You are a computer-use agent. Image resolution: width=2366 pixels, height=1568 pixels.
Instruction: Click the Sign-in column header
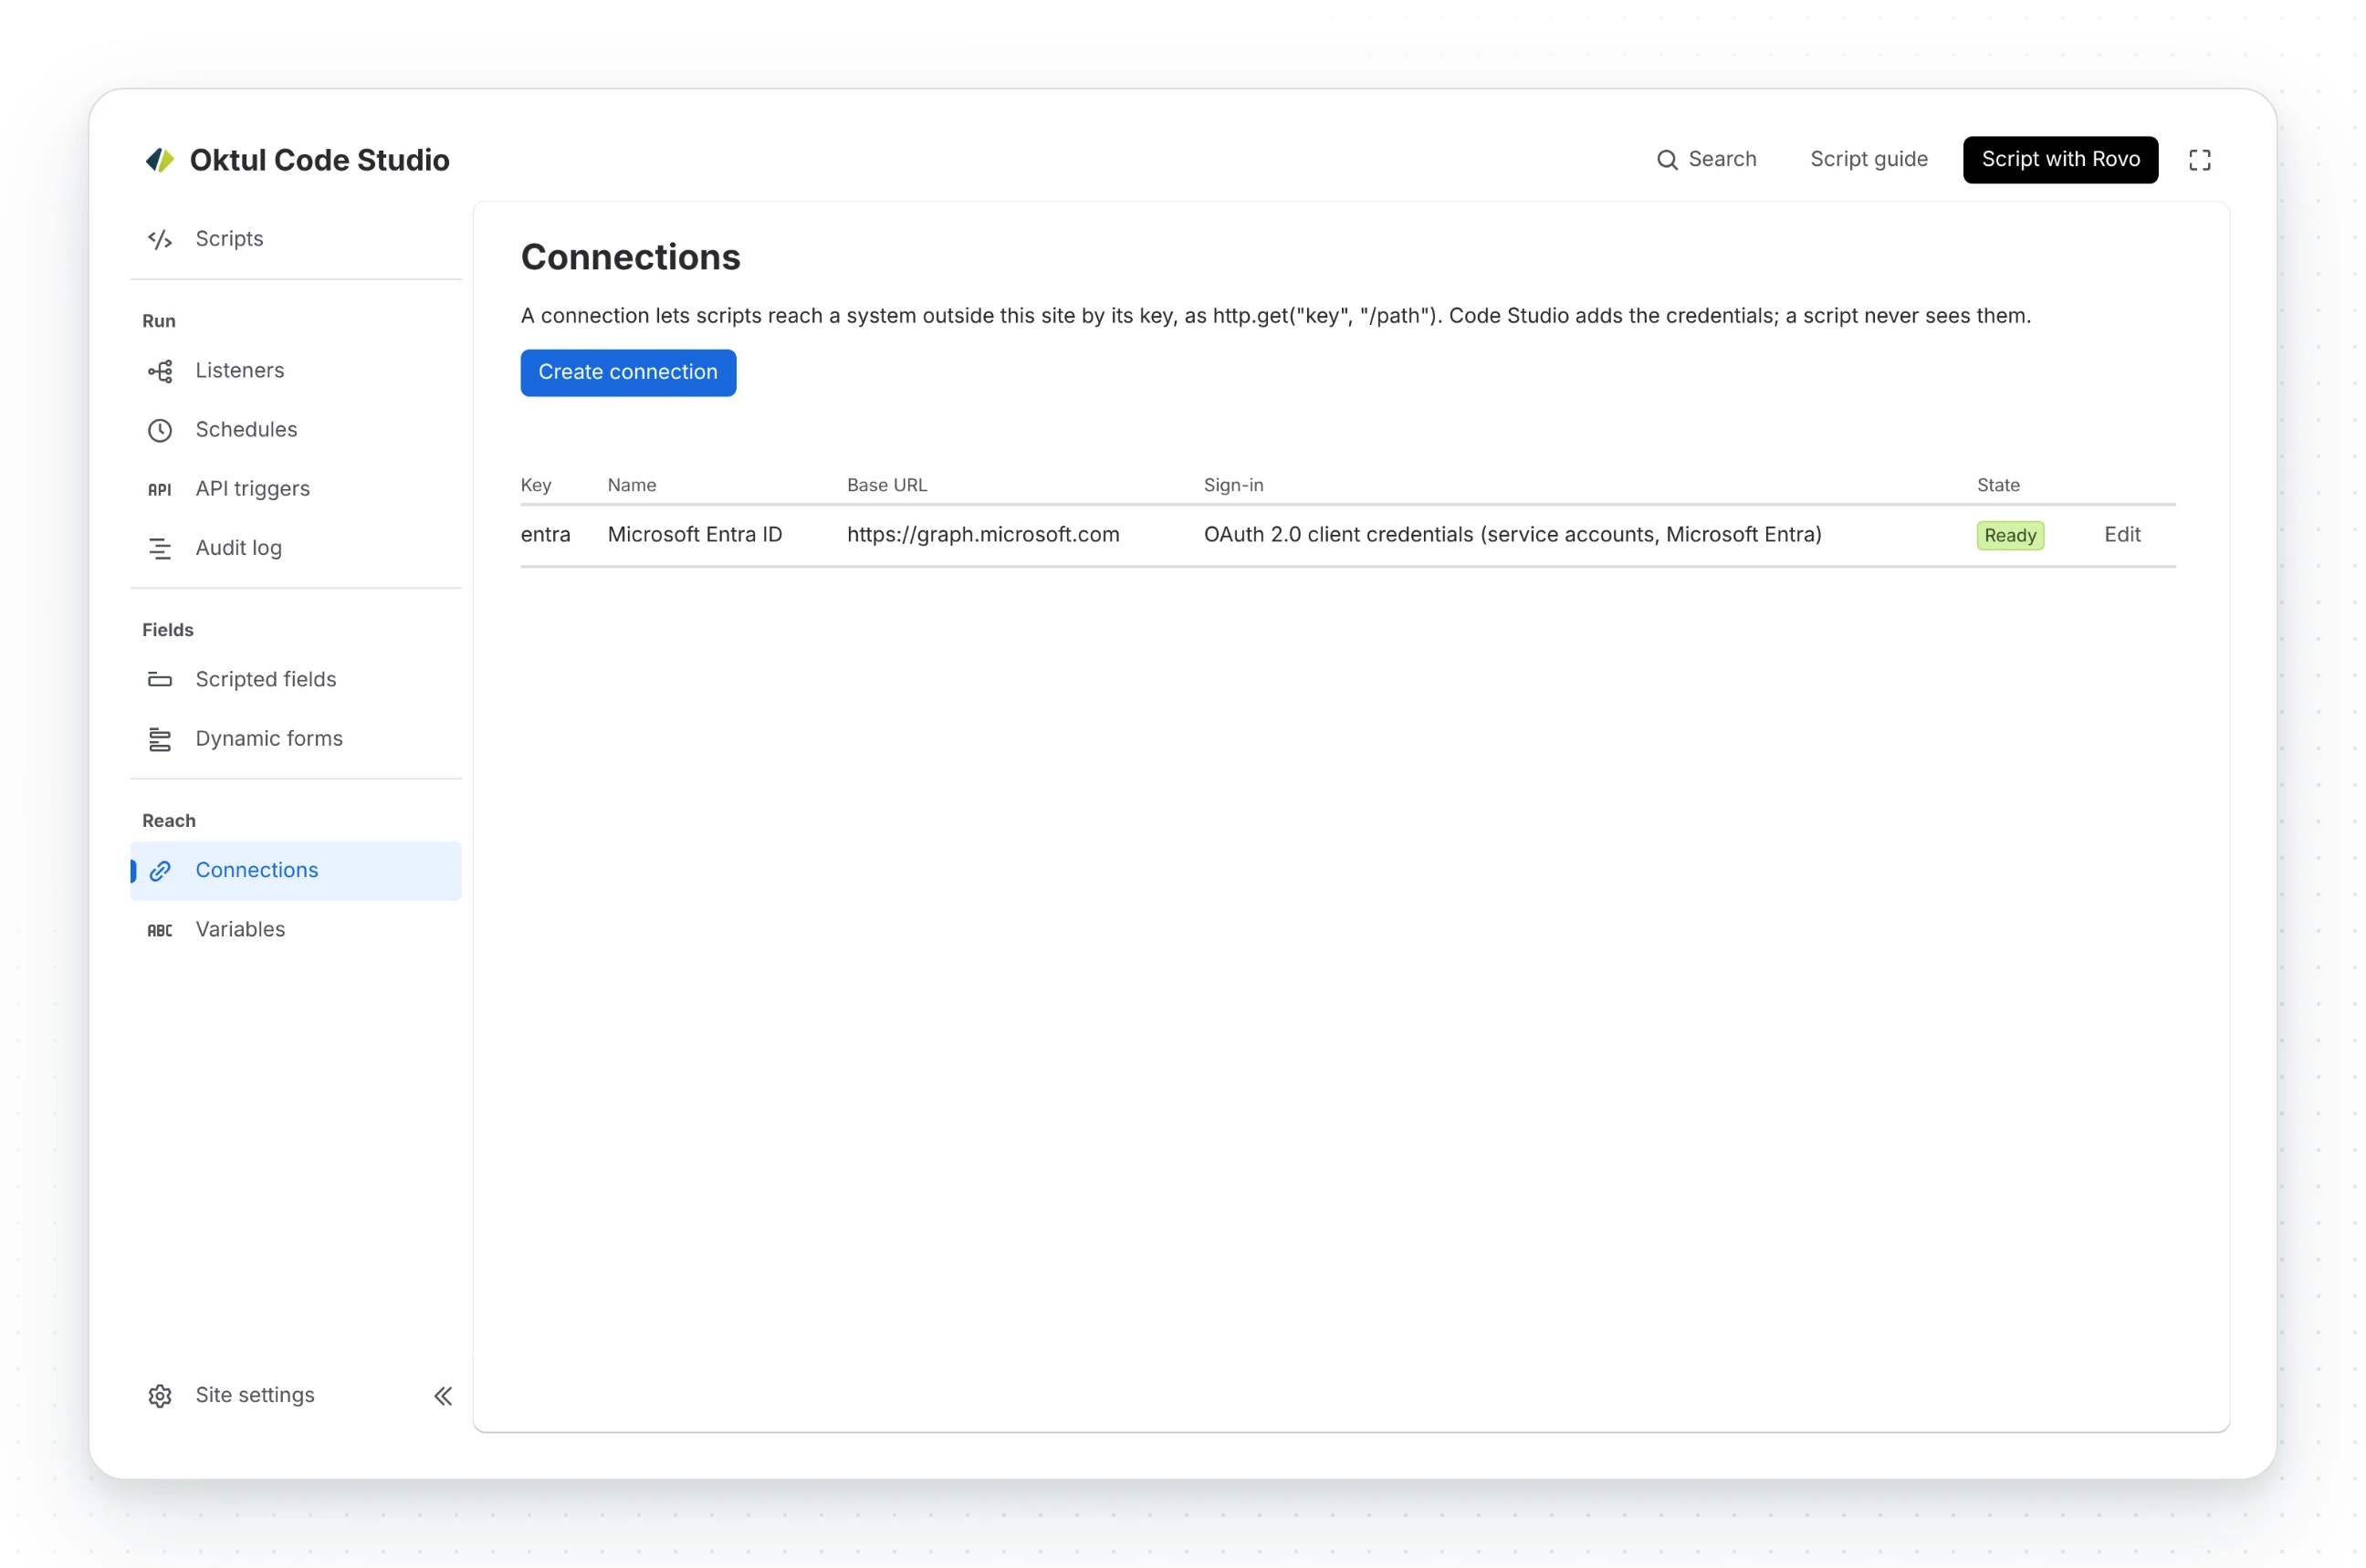click(1233, 485)
